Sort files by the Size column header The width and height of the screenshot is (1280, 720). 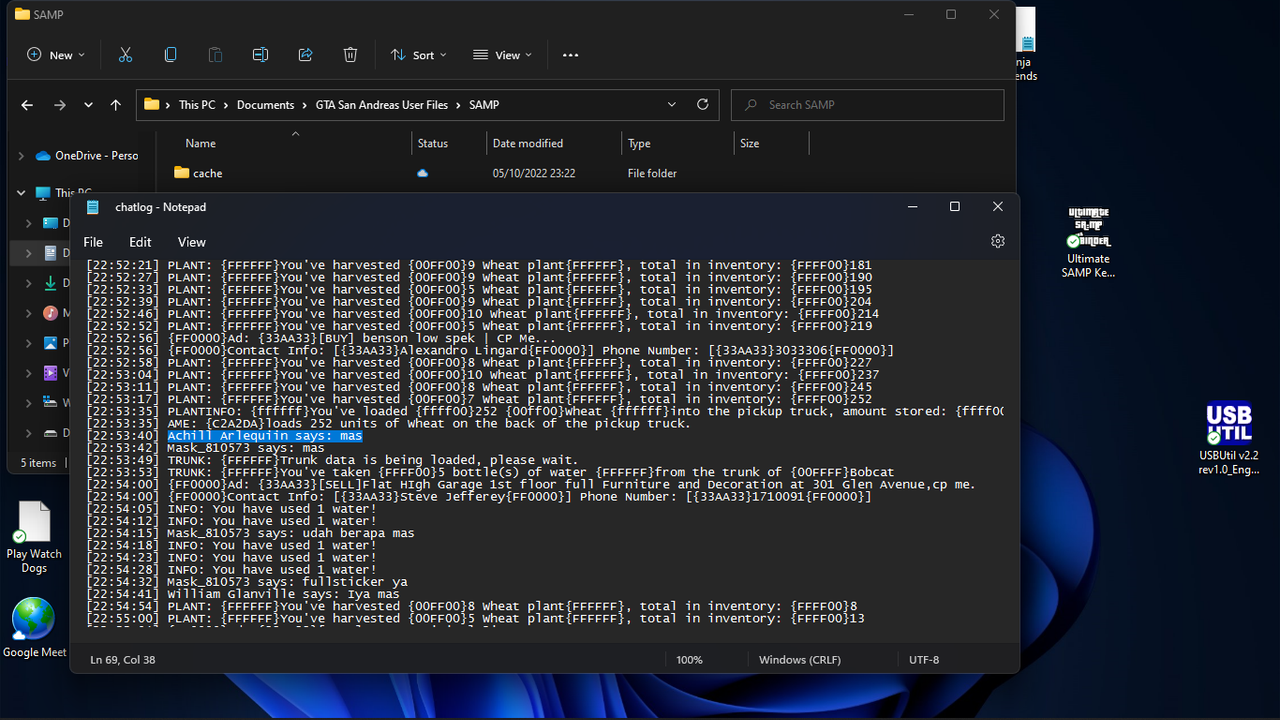[749, 144]
